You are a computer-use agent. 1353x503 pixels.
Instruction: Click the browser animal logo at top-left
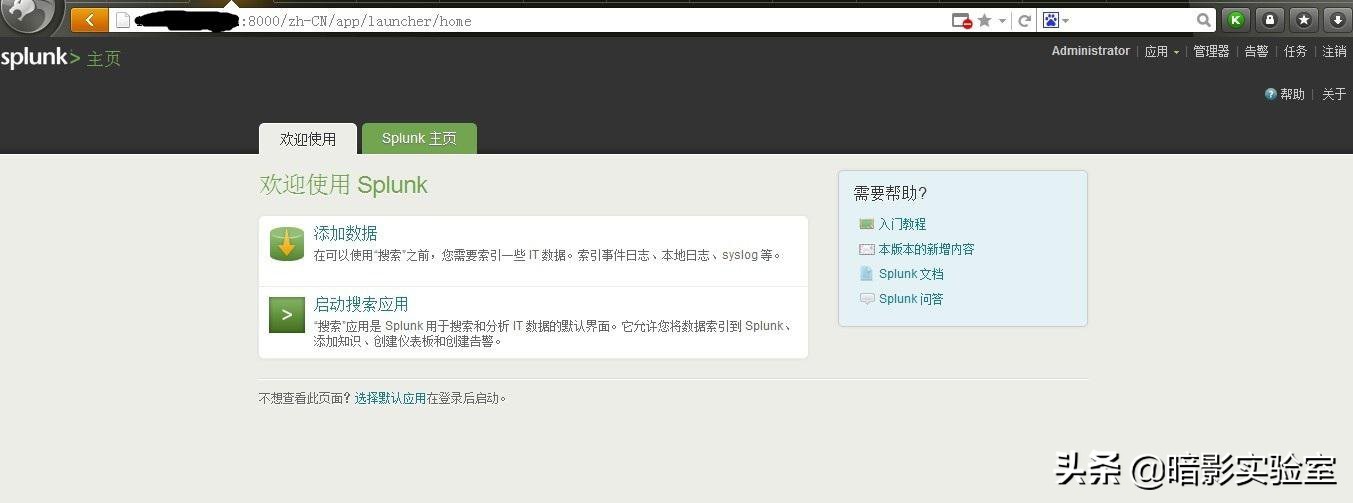click(30, 17)
